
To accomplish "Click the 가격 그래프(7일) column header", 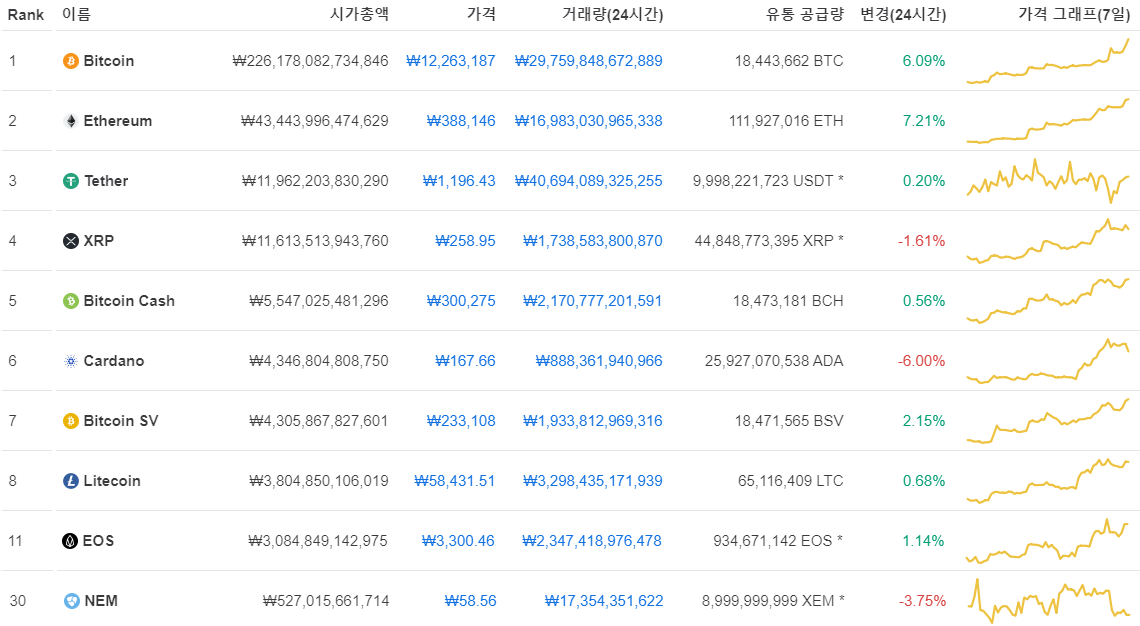I will [1074, 15].
